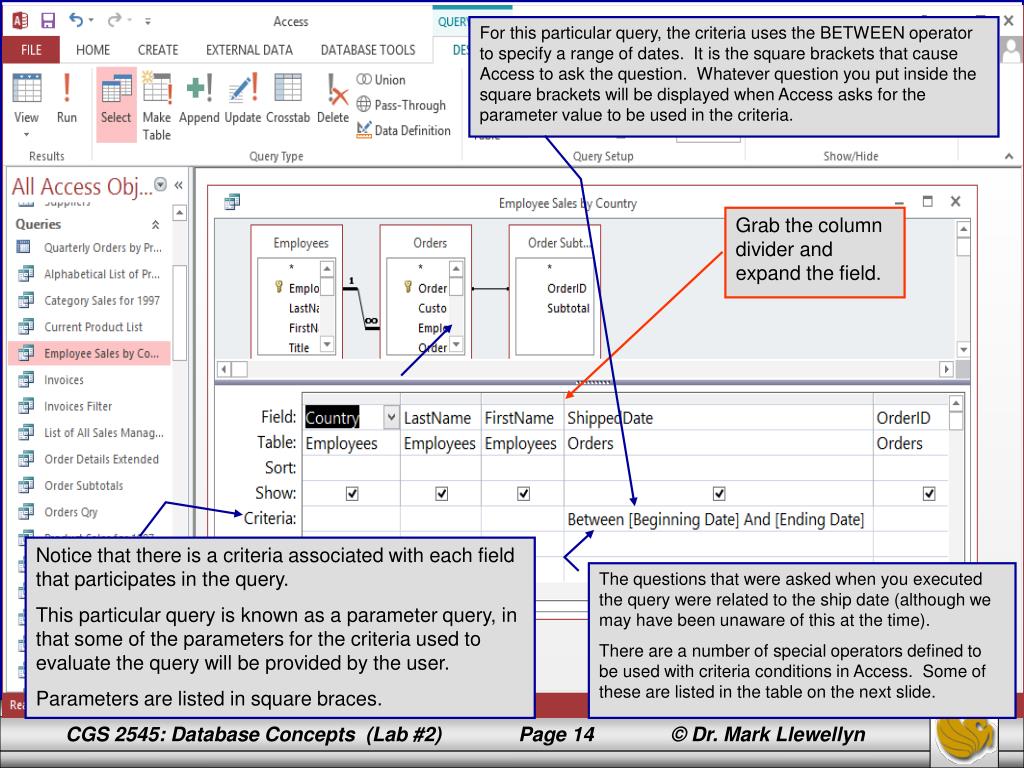Open Customize Quick Access Toolbar dropdown
This screenshot has width=1024, height=768.
tap(148, 21)
